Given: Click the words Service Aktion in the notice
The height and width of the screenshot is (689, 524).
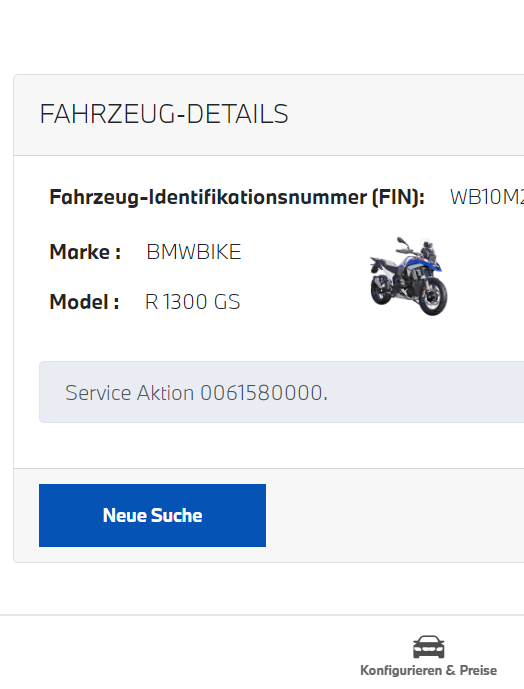Looking at the screenshot, I should (x=129, y=393).
